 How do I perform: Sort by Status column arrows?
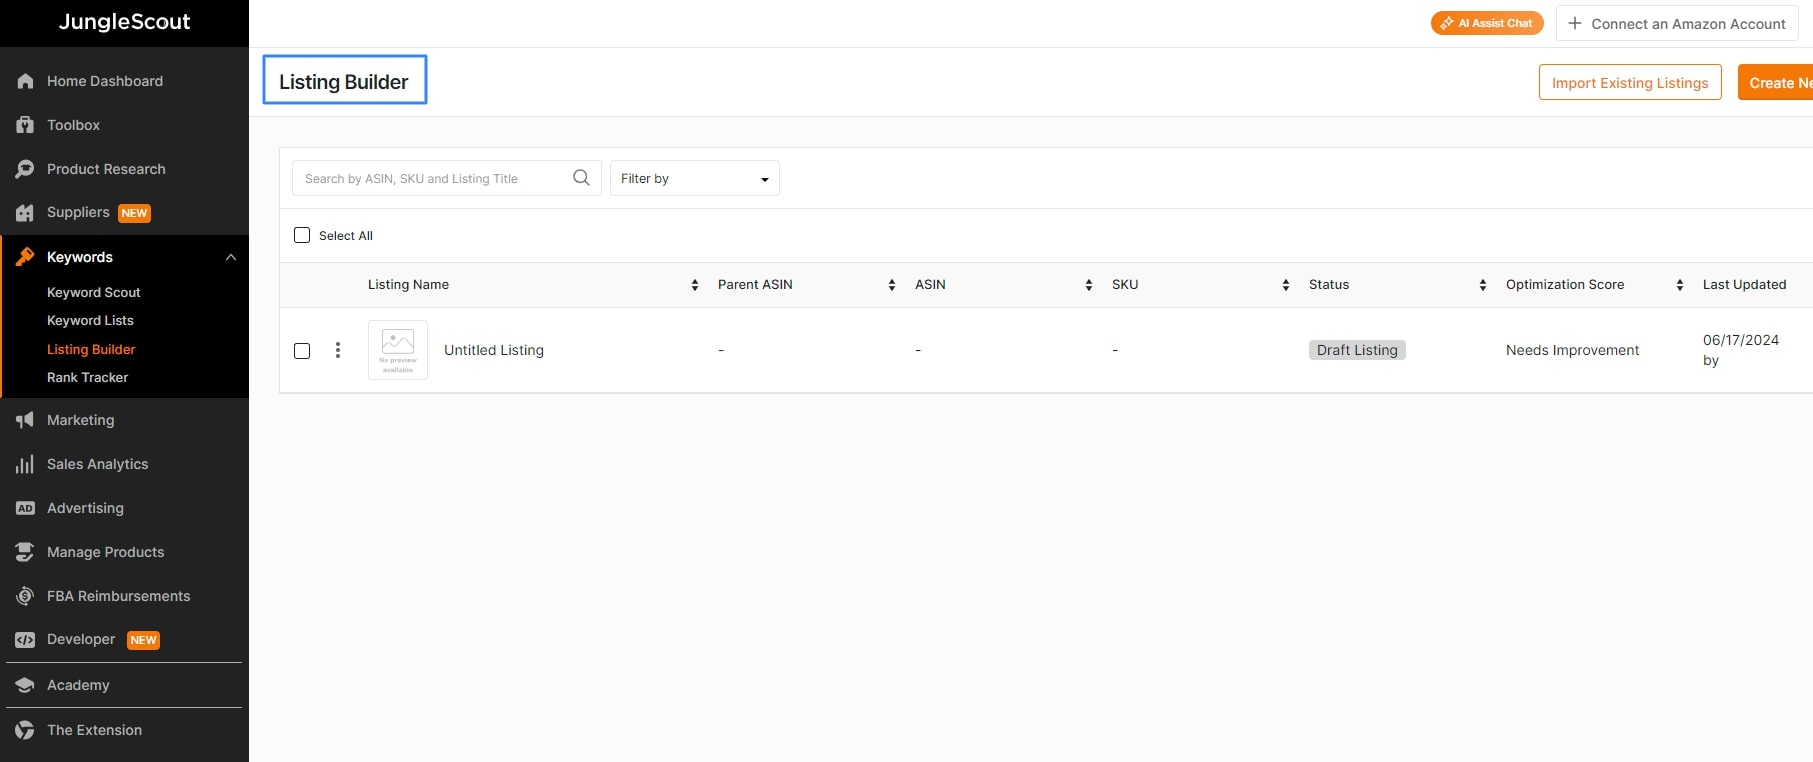1483,285
